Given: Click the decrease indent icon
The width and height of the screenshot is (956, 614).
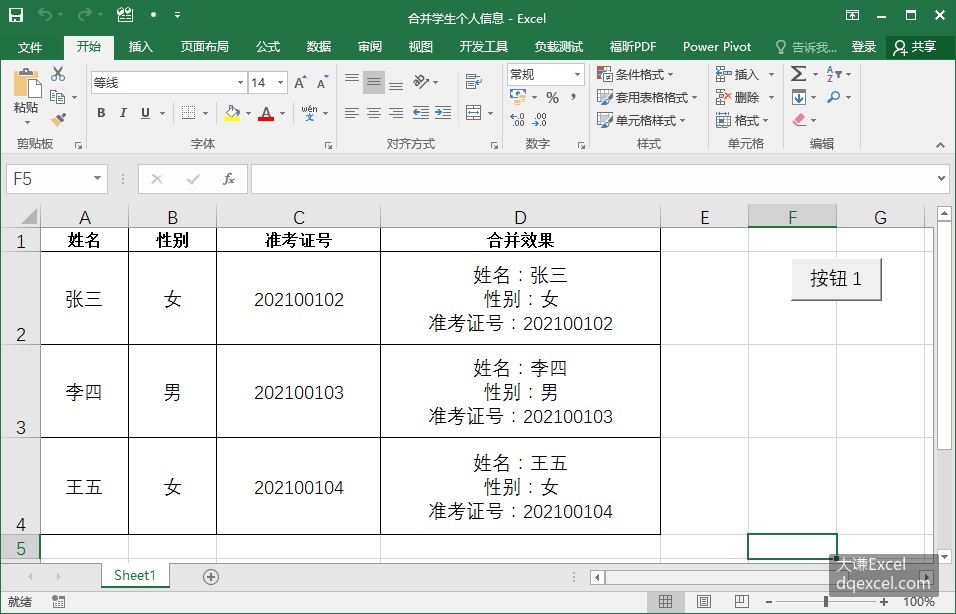Looking at the screenshot, I should [x=421, y=113].
